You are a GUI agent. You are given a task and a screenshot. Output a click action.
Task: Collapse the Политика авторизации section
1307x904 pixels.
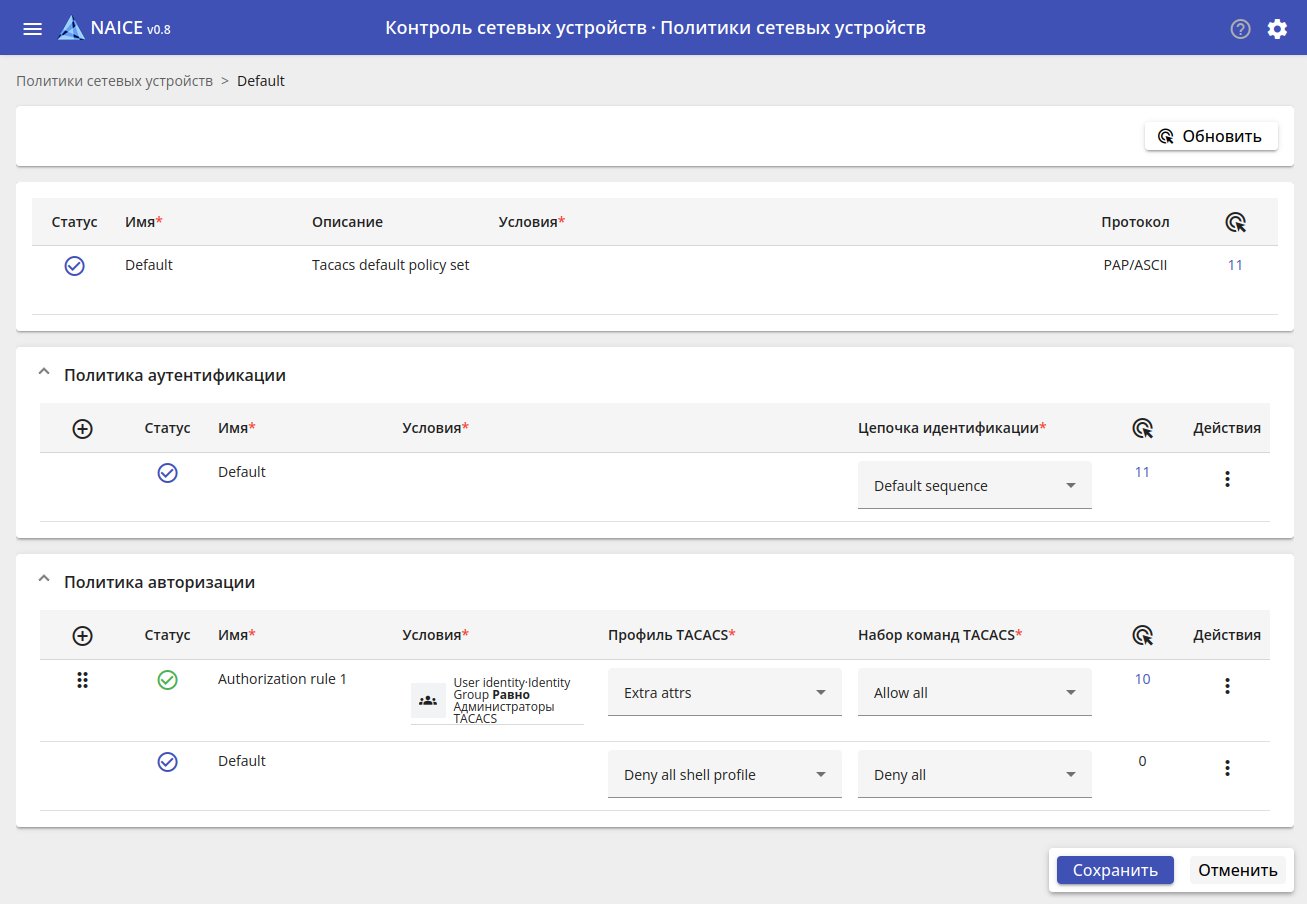tap(43, 582)
